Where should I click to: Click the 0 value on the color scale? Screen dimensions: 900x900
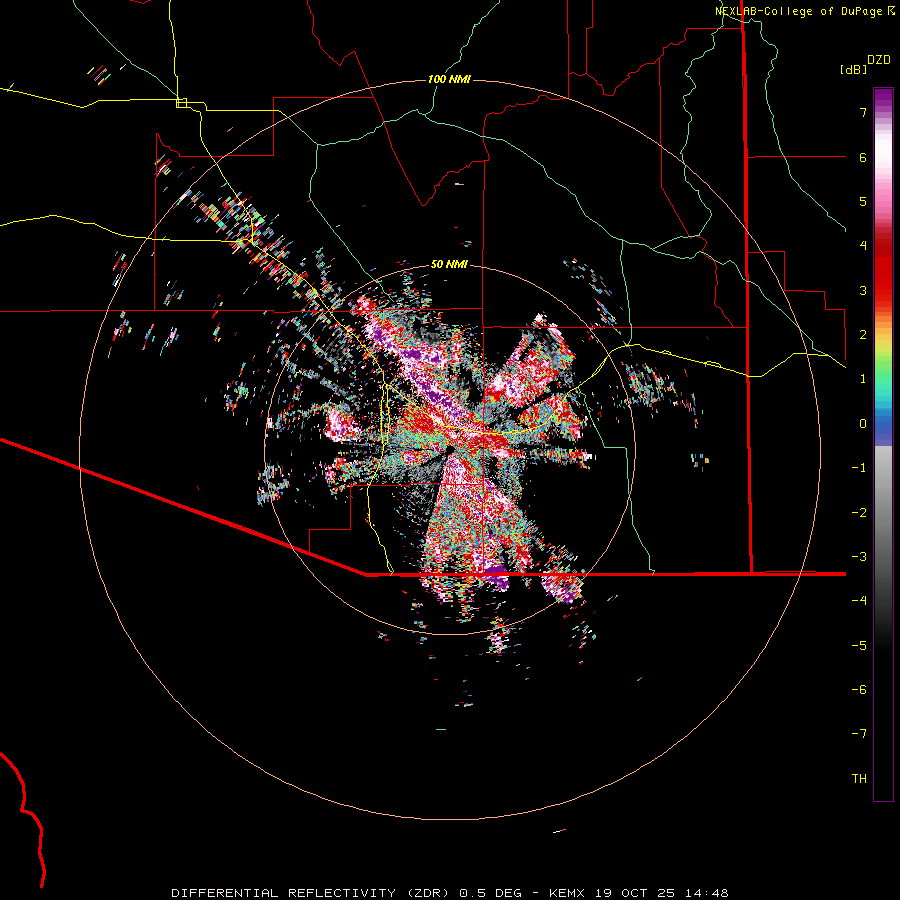pos(863,424)
